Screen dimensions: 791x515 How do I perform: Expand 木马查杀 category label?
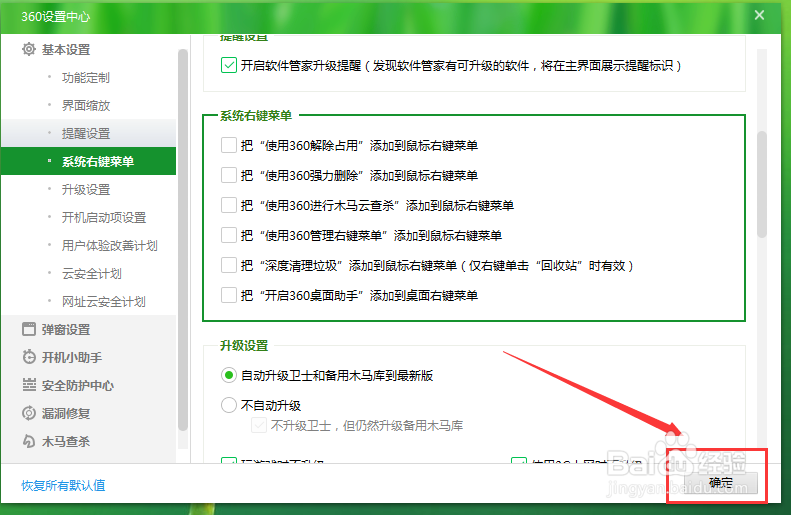point(66,441)
